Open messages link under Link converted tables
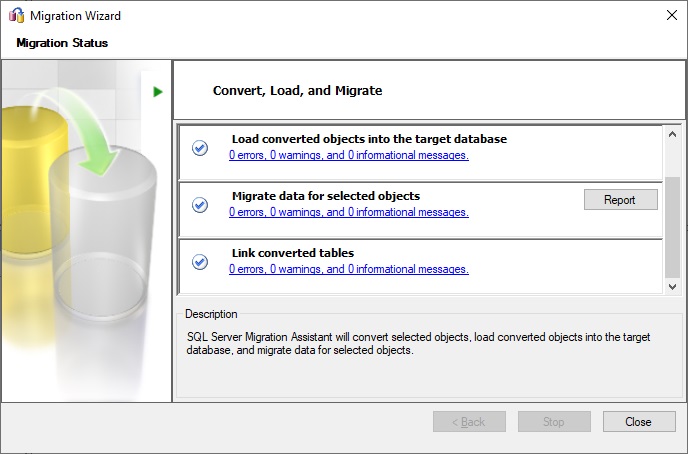The width and height of the screenshot is (688, 454). tap(349, 269)
